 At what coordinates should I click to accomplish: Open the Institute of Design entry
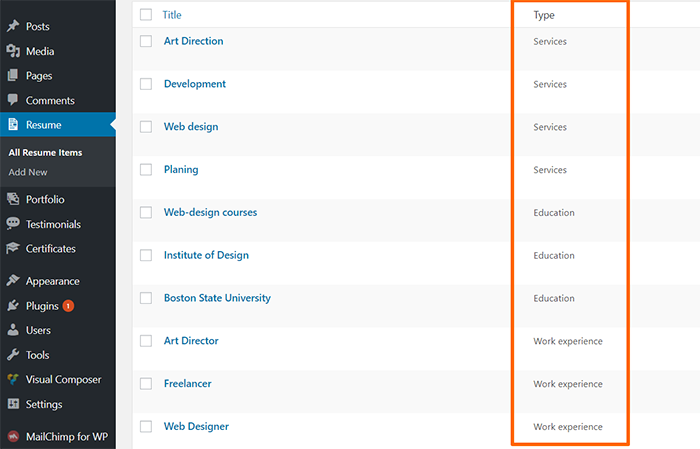206,255
